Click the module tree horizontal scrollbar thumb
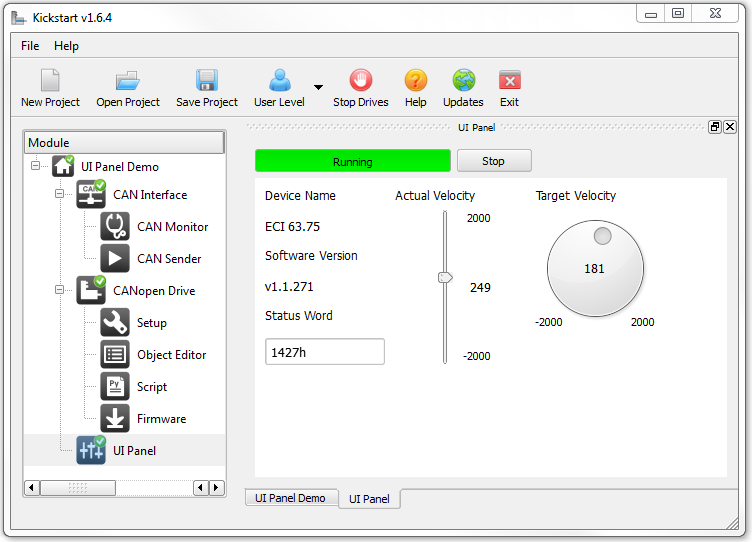 click(x=78, y=488)
